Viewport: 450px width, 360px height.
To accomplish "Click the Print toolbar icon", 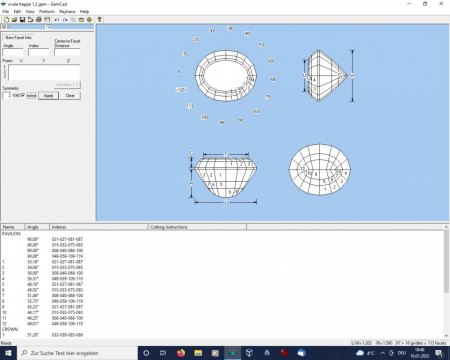I will point(39,20).
